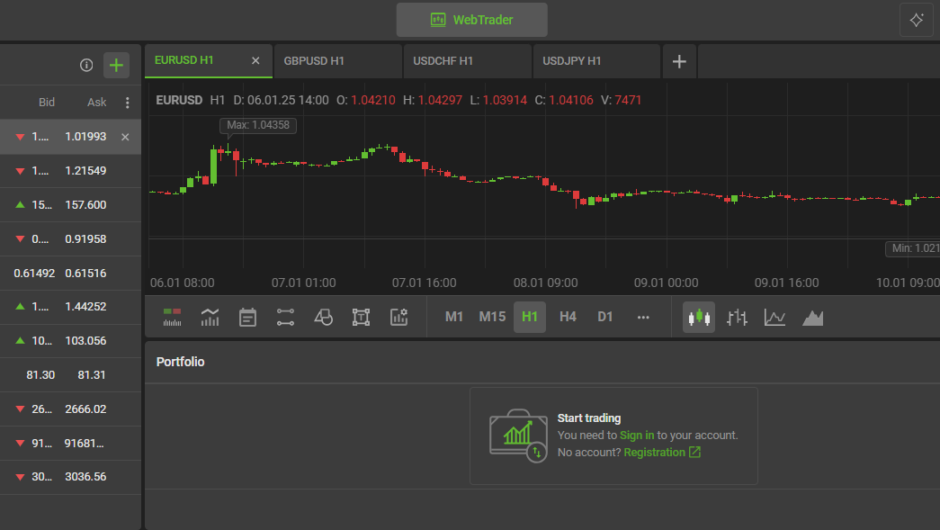The width and height of the screenshot is (940, 530).
Task: Click the Sign in link
Action: [637, 435]
